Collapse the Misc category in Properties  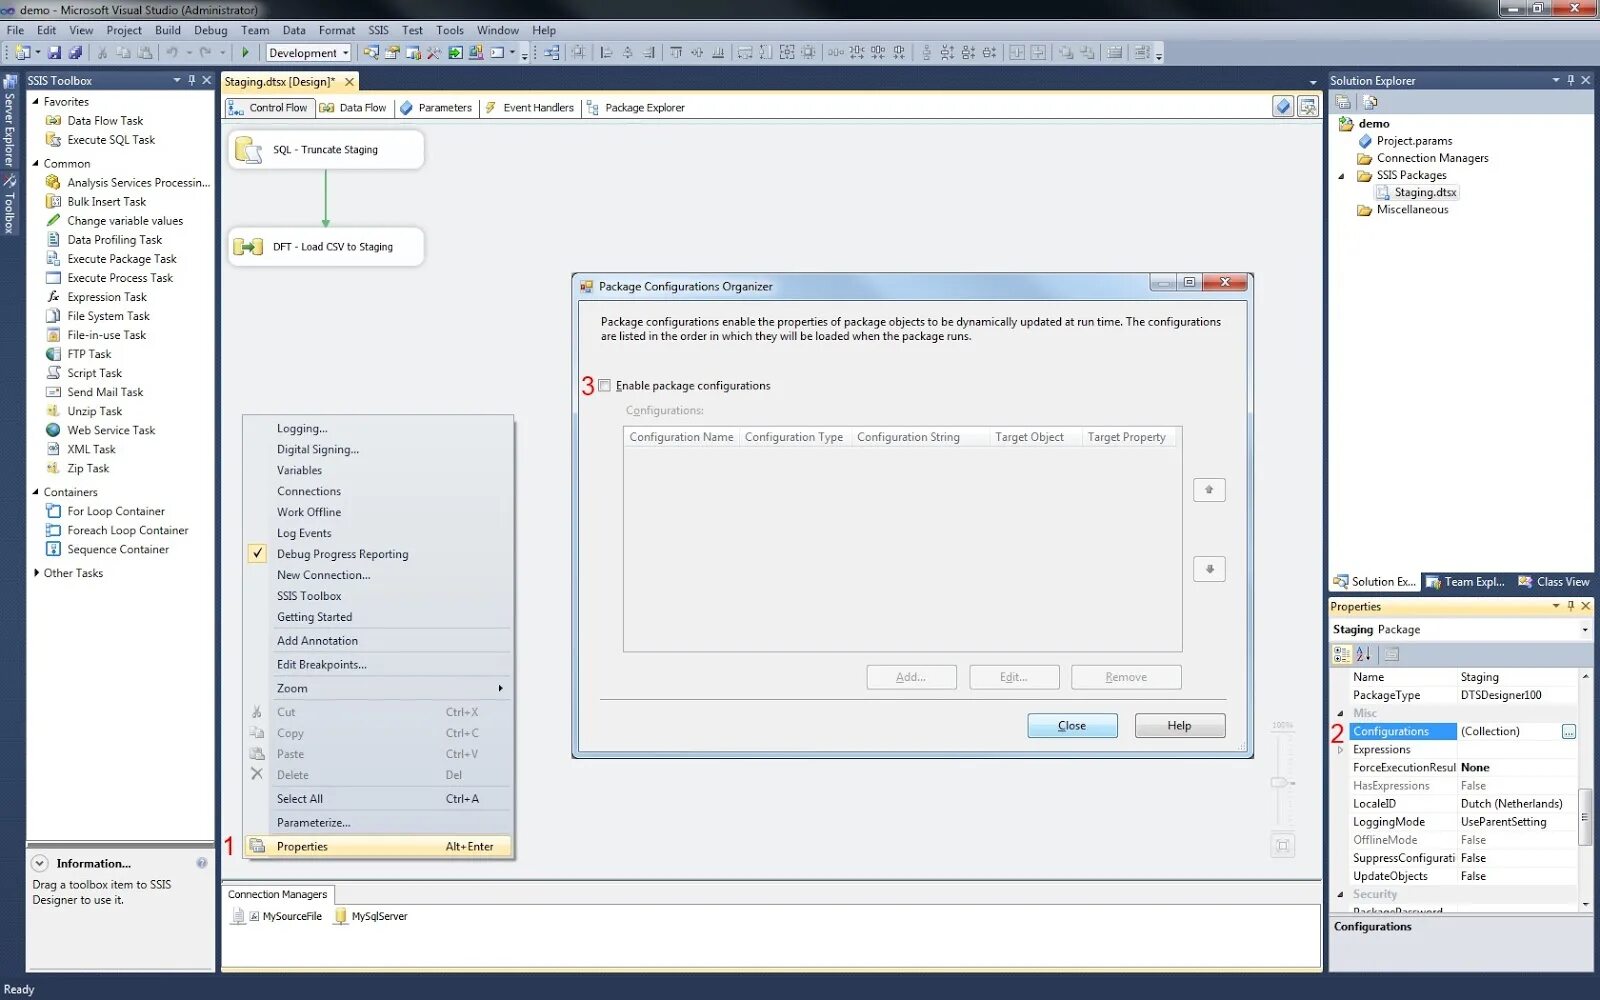click(1341, 713)
